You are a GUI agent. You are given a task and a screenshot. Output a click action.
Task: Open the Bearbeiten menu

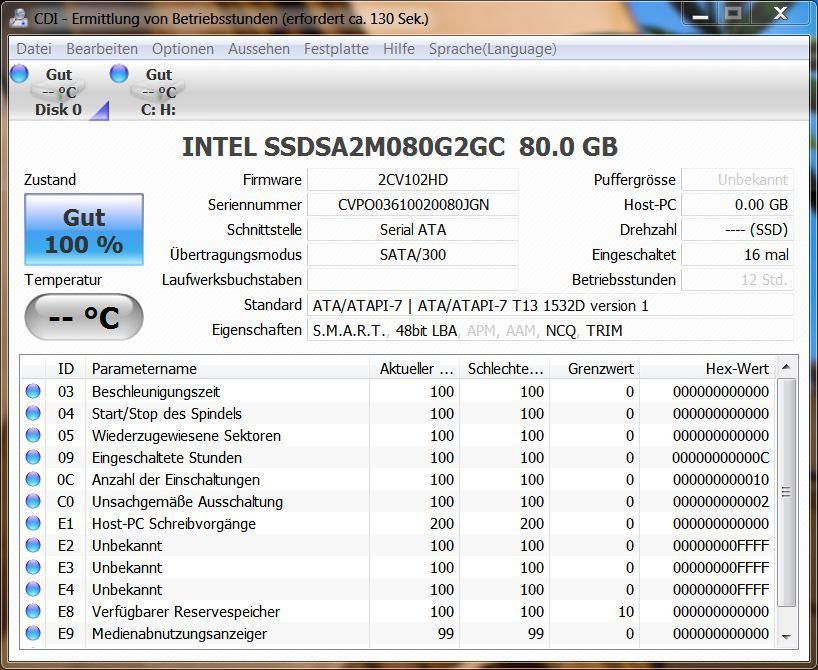(102, 49)
